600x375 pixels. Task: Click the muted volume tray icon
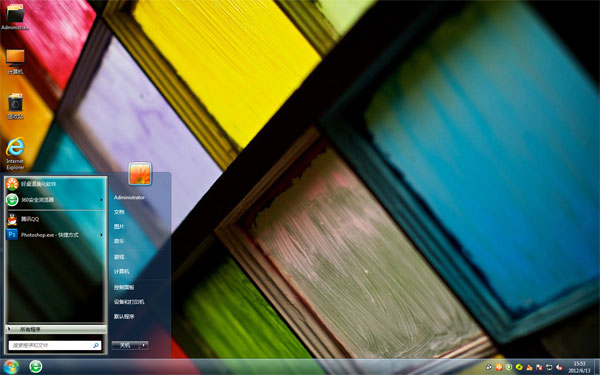tap(559, 367)
